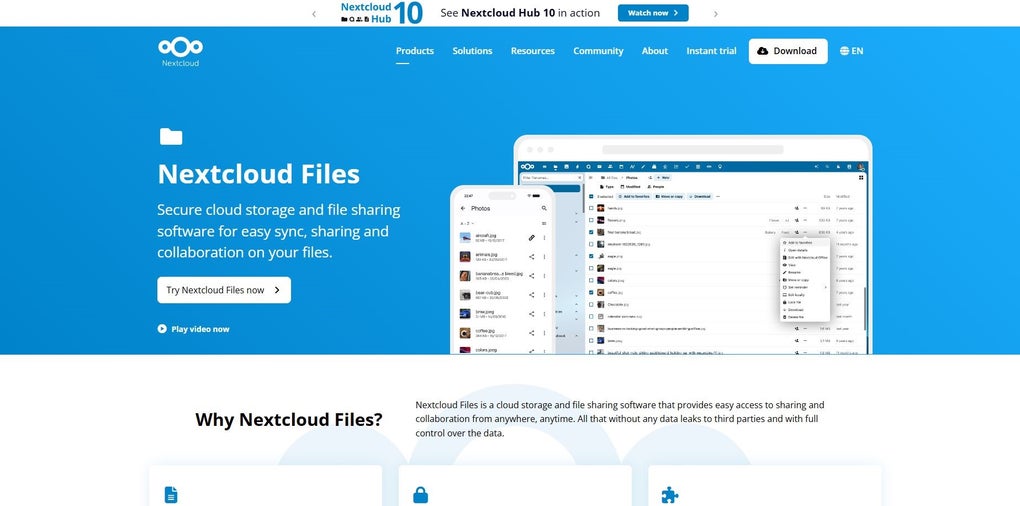Open the Solutions menu
The width and height of the screenshot is (1020, 506).
[472, 51]
